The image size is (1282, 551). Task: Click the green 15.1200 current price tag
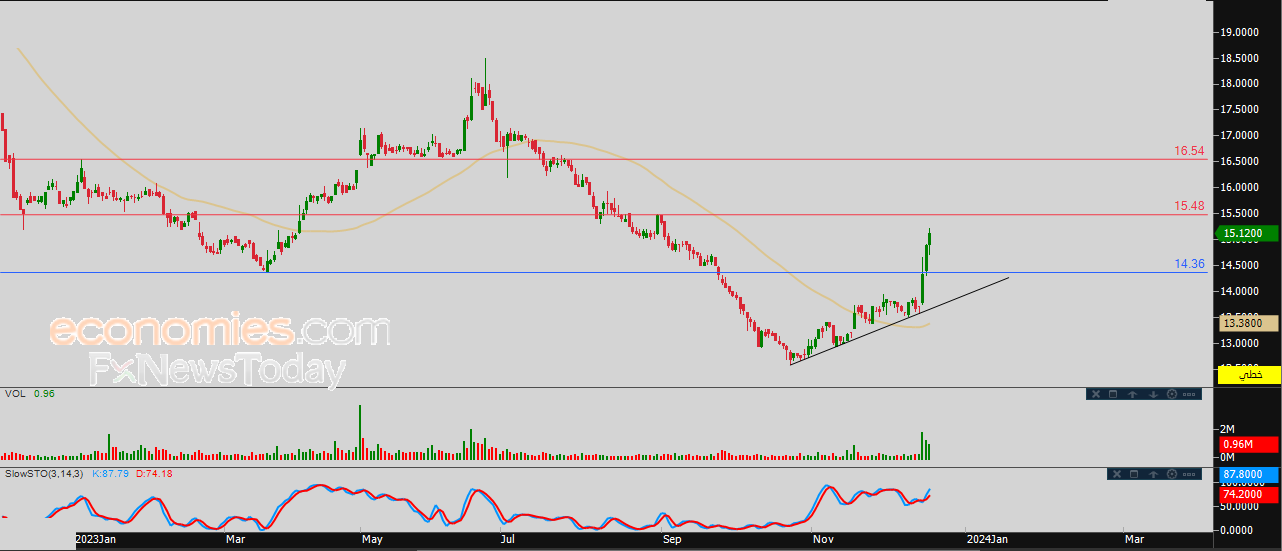tap(1247, 234)
